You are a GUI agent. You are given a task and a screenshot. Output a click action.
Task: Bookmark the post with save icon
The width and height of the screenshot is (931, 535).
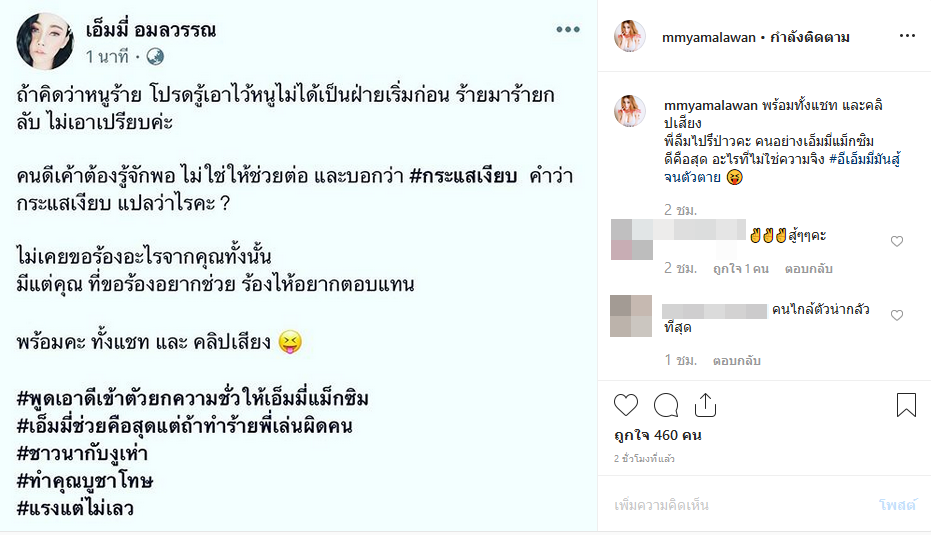[x=906, y=405]
